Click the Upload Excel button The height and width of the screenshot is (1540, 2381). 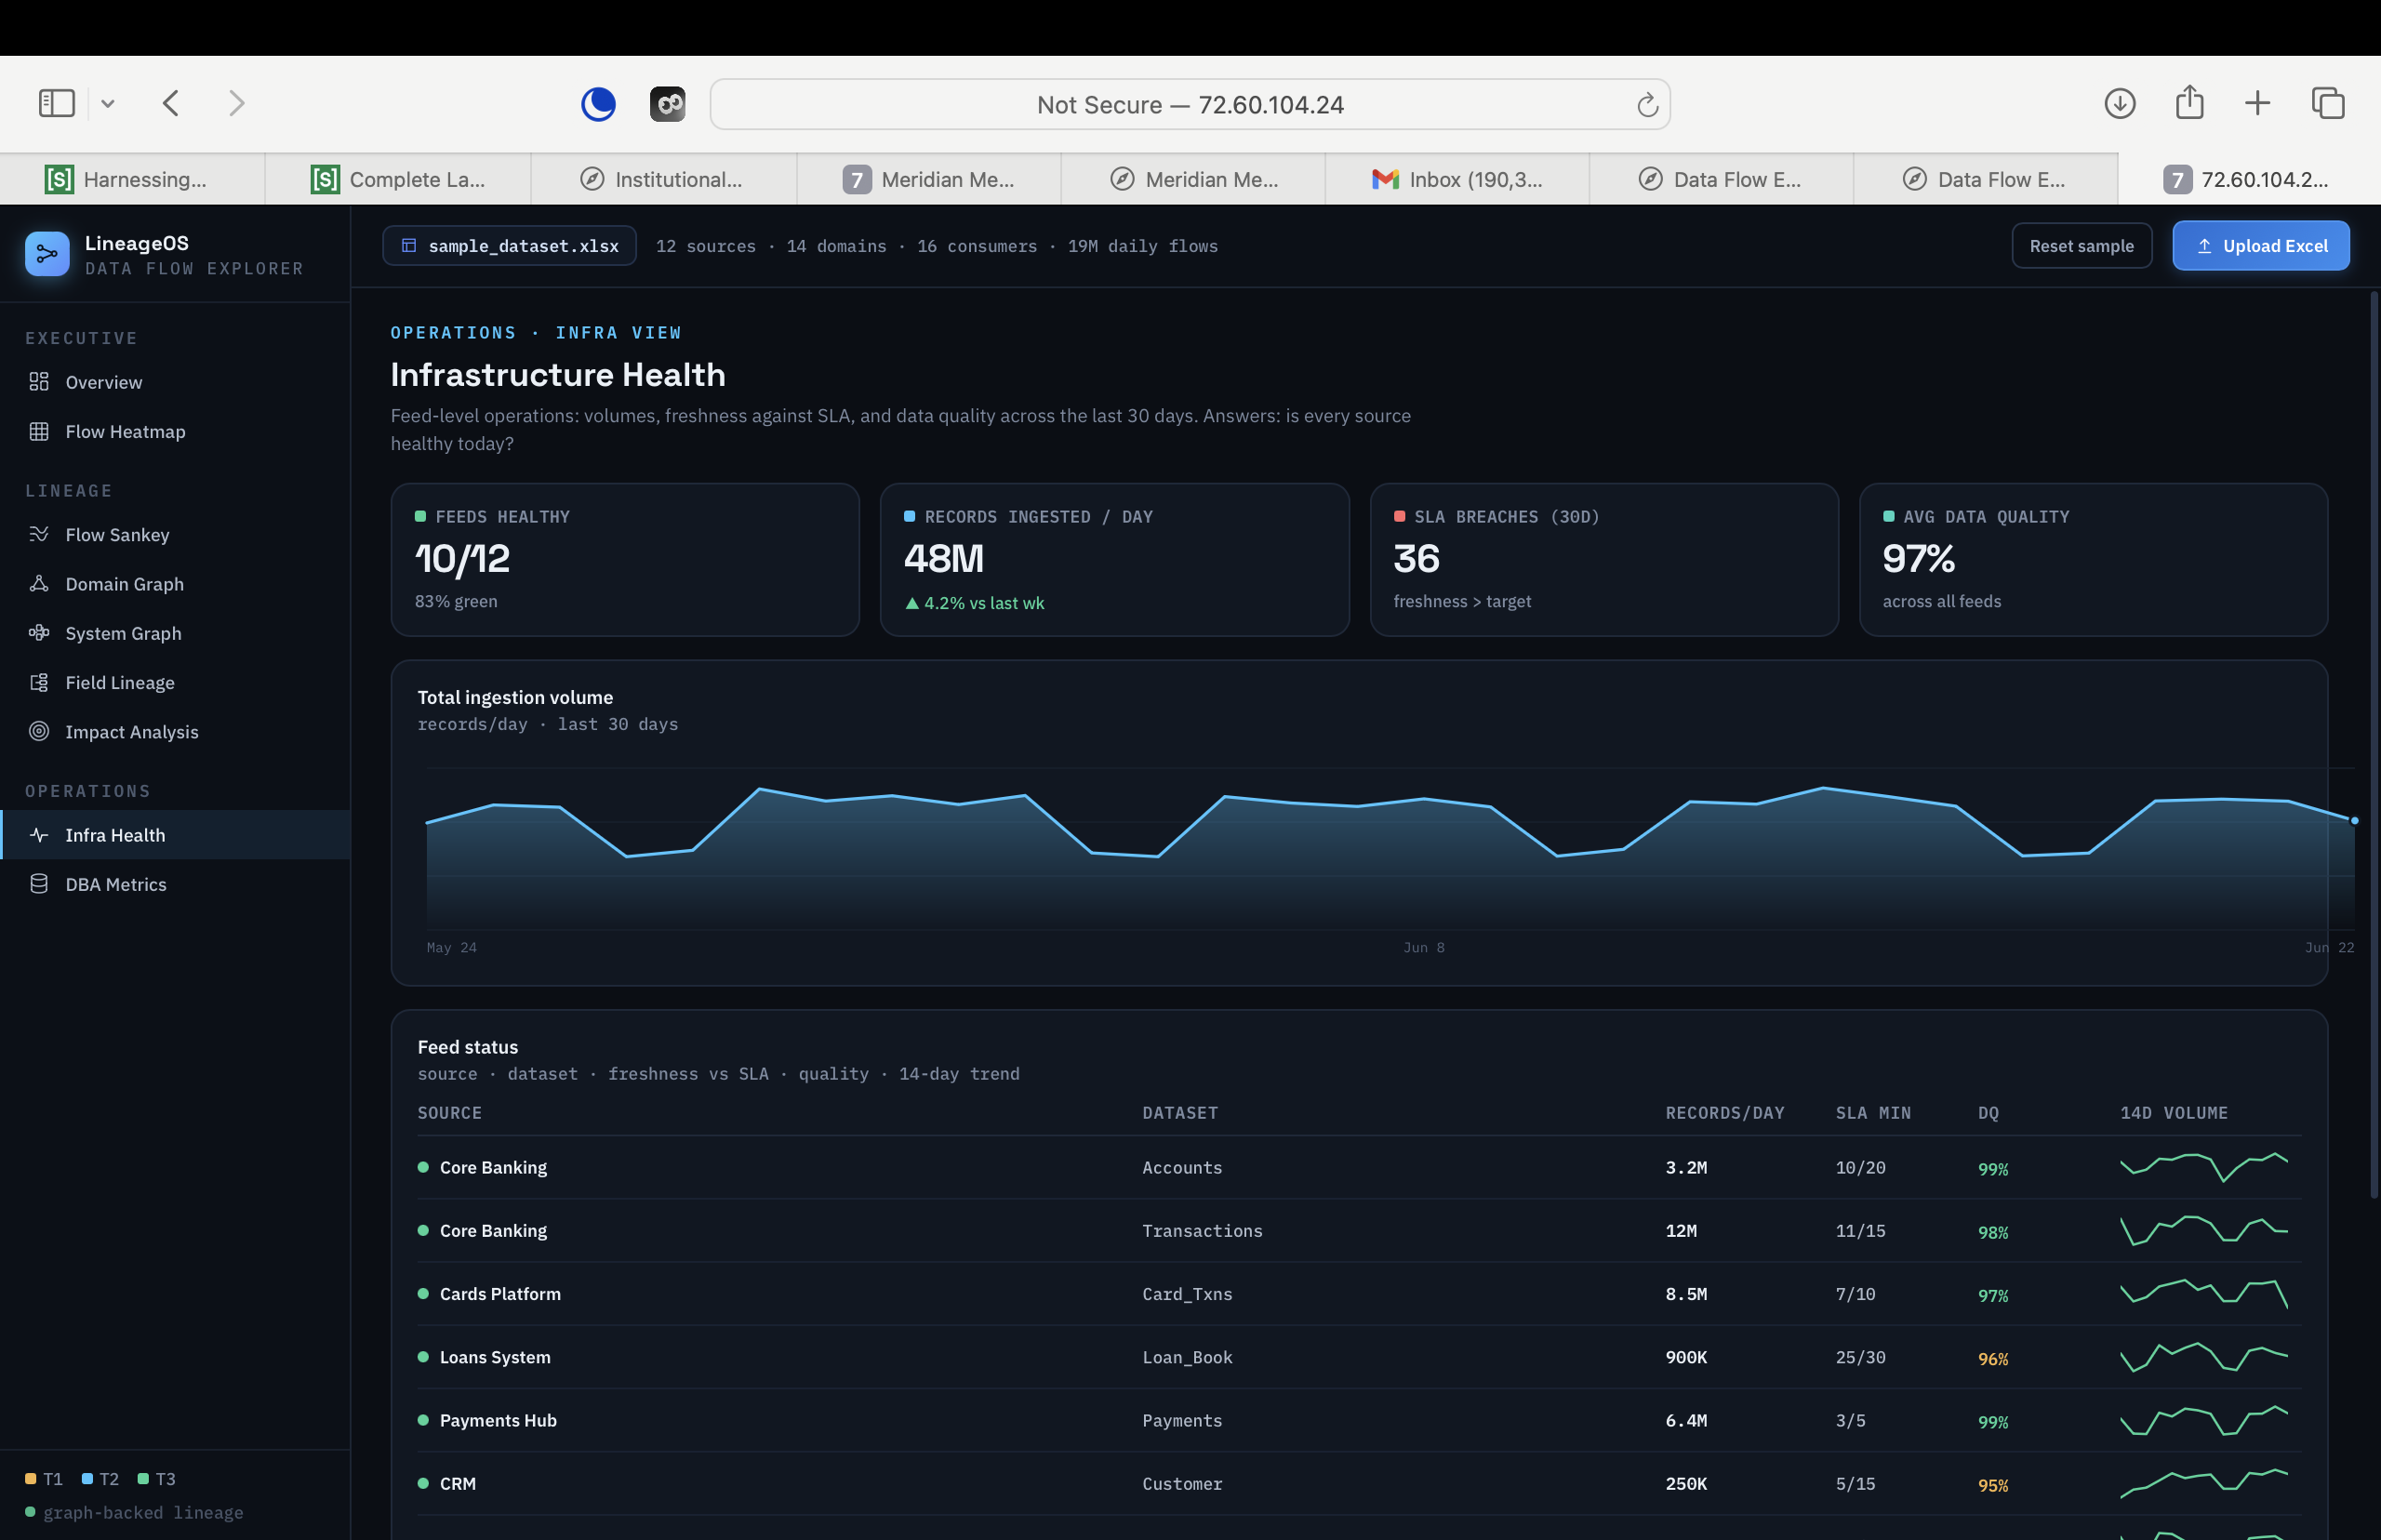tap(2260, 245)
